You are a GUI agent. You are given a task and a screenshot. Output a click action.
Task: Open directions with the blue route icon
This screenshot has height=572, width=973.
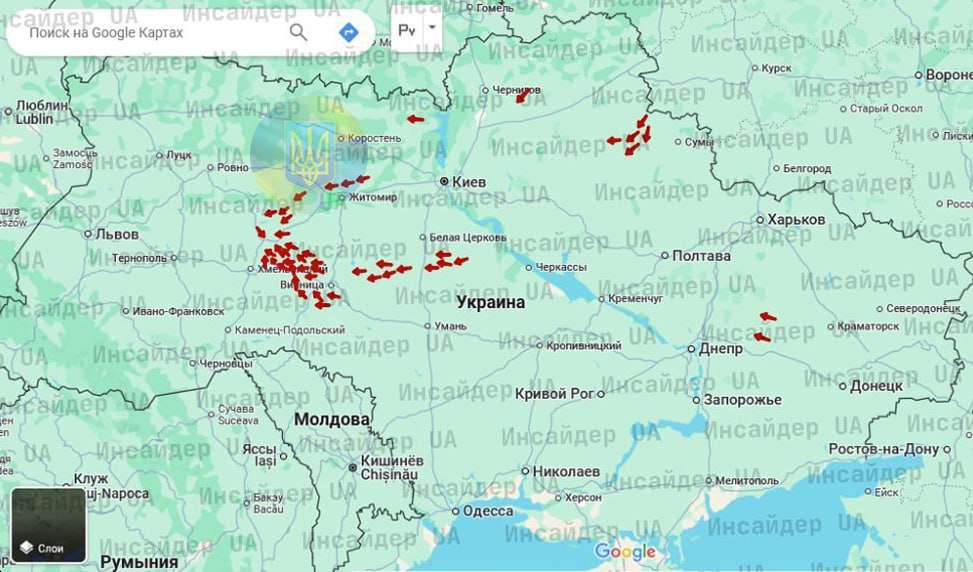tap(349, 32)
